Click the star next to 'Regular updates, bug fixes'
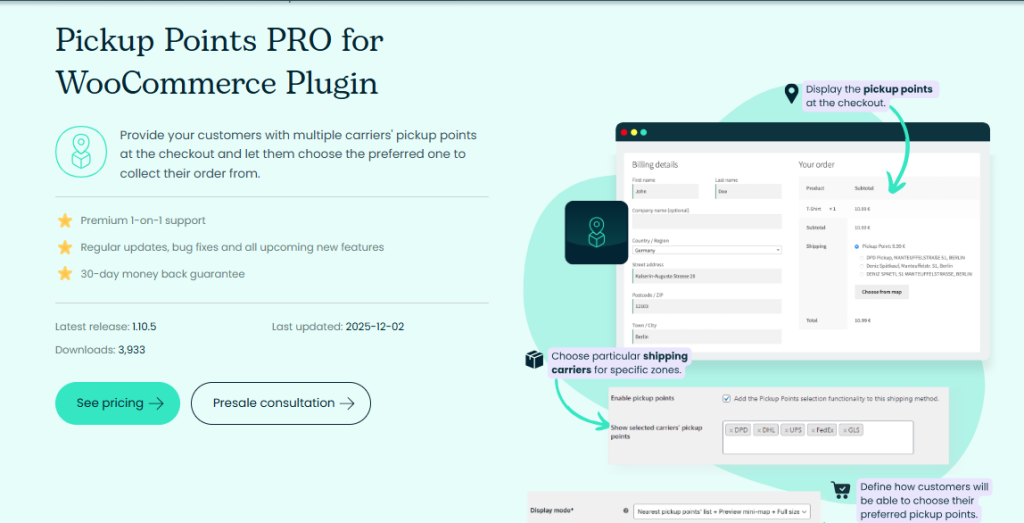 pos(65,247)
